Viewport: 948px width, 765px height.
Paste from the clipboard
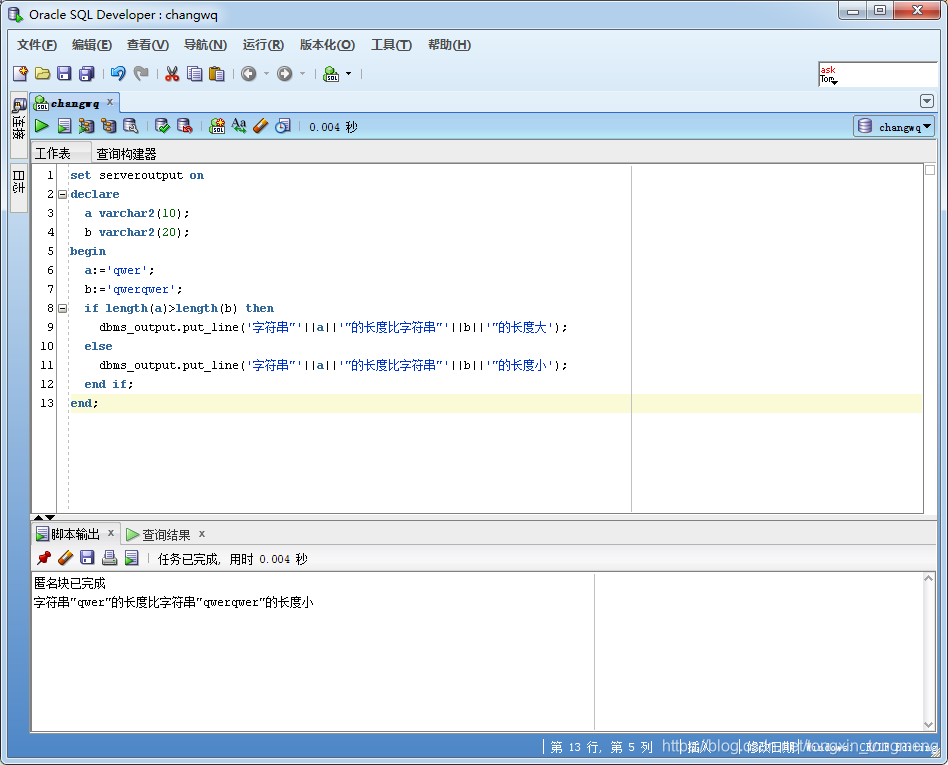tap(215, 73)
